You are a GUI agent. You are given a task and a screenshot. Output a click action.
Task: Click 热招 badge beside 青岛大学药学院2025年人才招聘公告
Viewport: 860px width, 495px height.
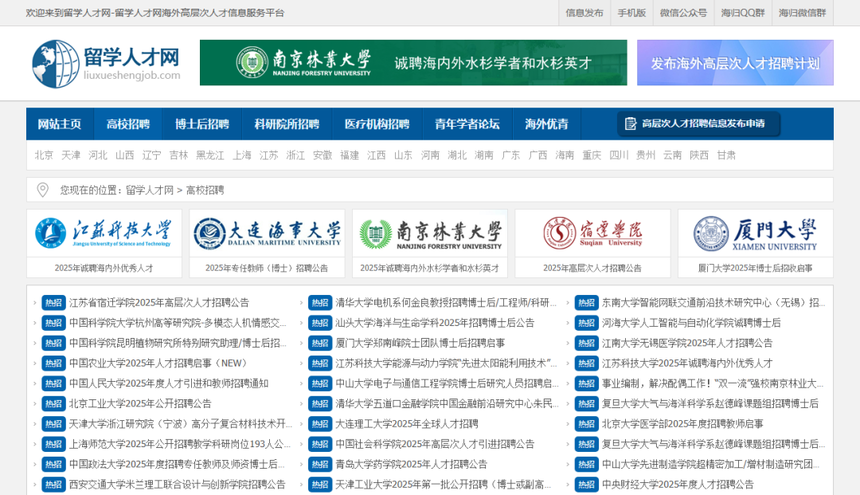point(320,465)
